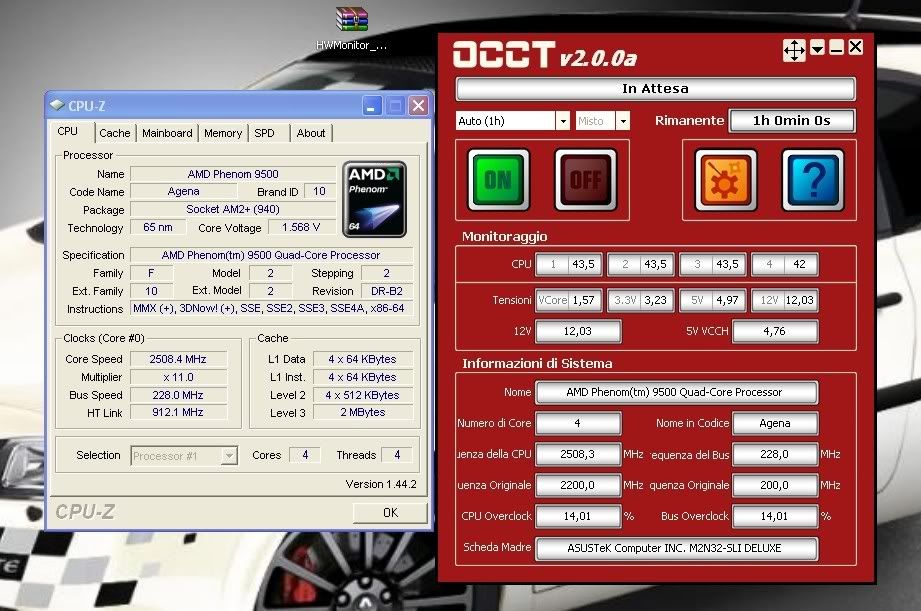921x611 pixels.
Task: Click the Scheda Madre value M2N32-SLI DELUXE
Action: click(675, 548)
